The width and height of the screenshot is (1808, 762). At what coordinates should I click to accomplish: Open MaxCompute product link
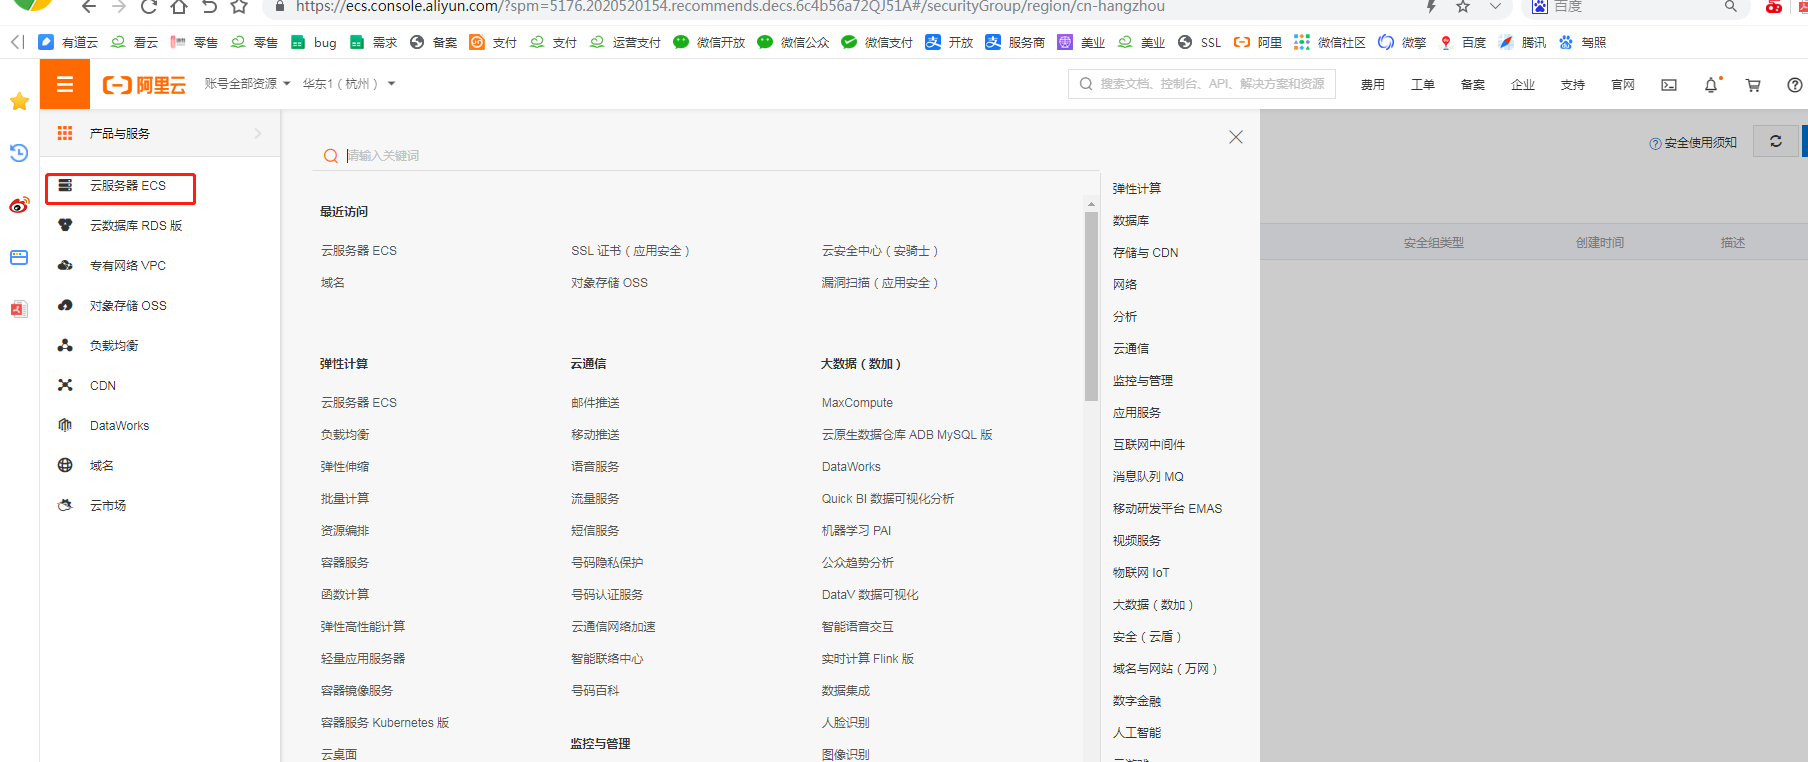(857, 402)
